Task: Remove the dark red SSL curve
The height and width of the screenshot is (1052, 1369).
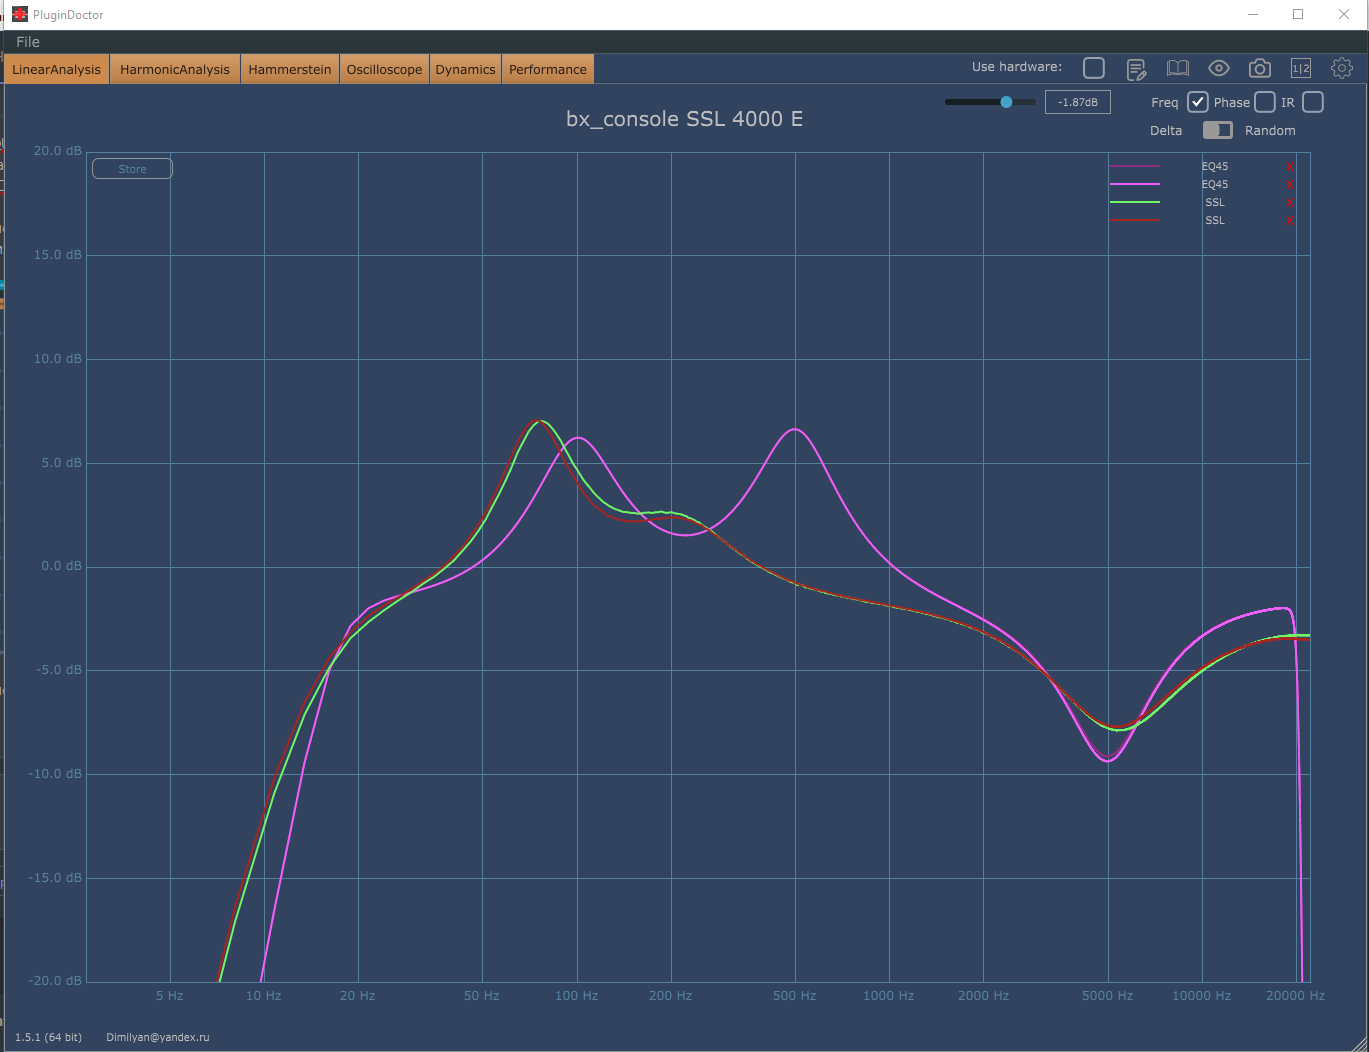Action: coord(1290,221)
